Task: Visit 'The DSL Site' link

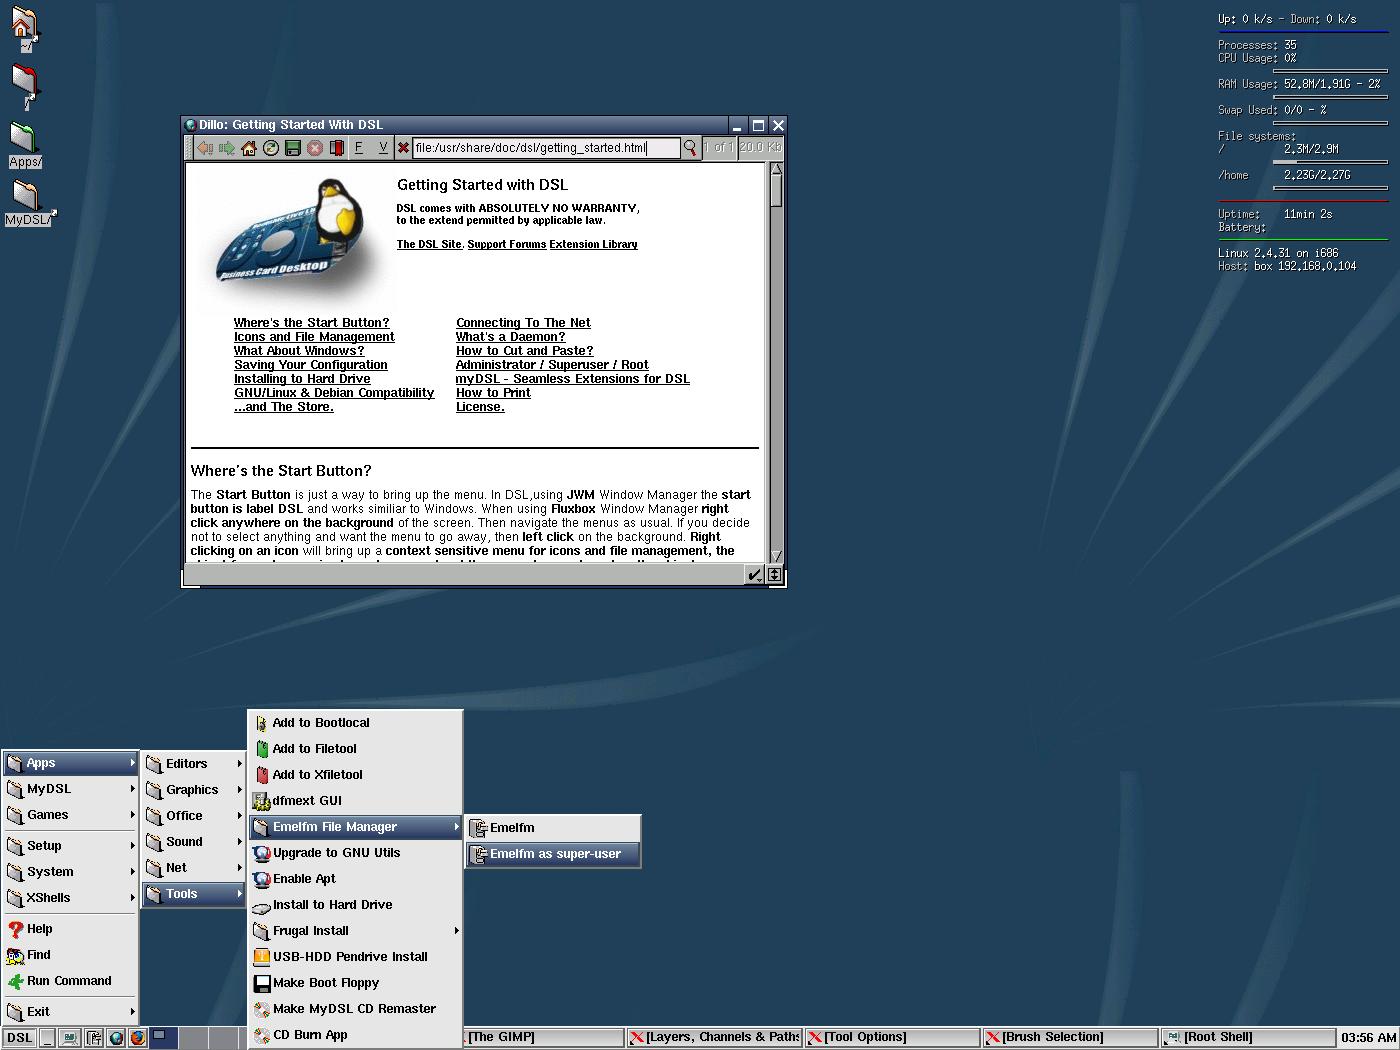Action: [429, 244]
